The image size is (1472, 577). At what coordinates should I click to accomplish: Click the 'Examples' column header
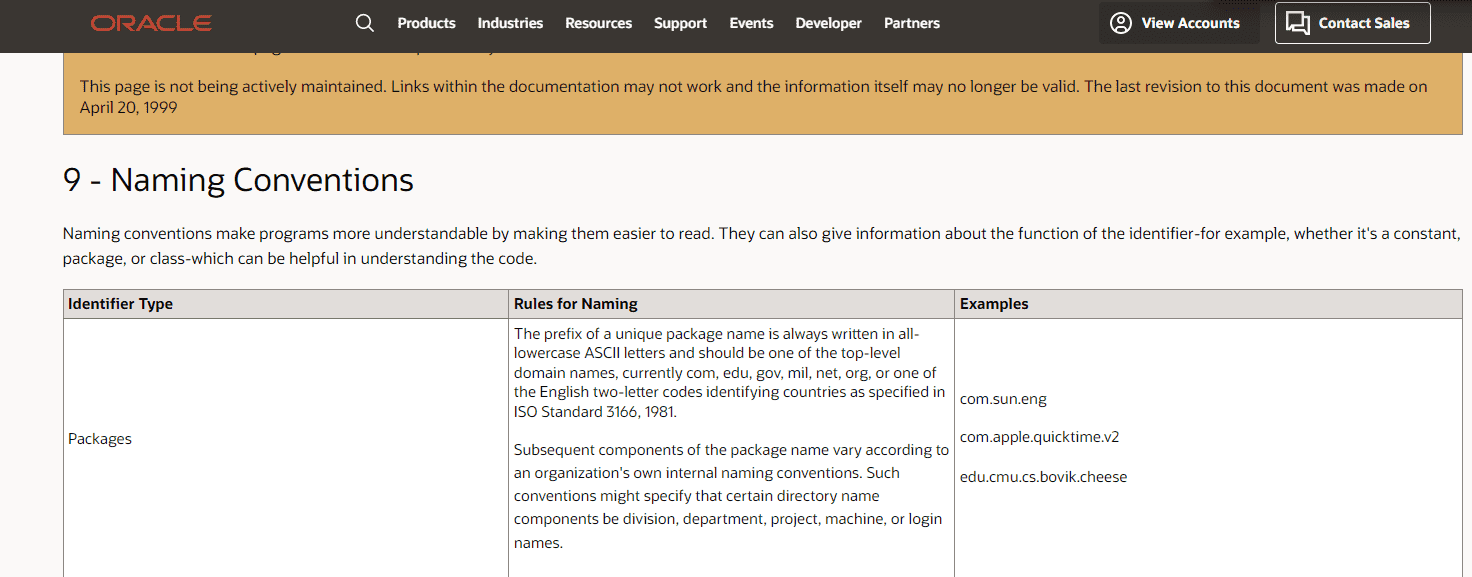[x=994, y=304]
